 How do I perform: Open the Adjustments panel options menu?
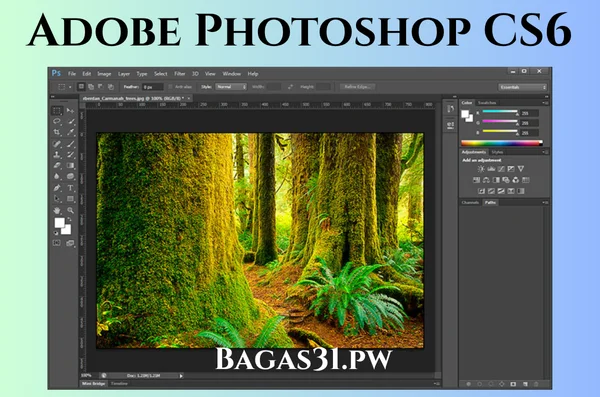point(545,152)
